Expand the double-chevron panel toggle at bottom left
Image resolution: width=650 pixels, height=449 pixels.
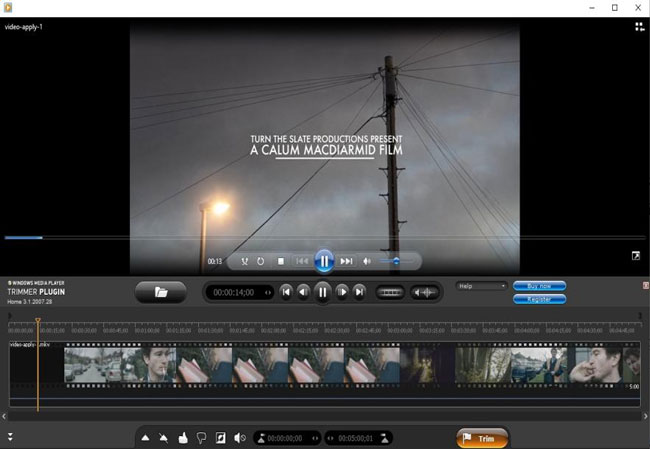tap(10, 437)
